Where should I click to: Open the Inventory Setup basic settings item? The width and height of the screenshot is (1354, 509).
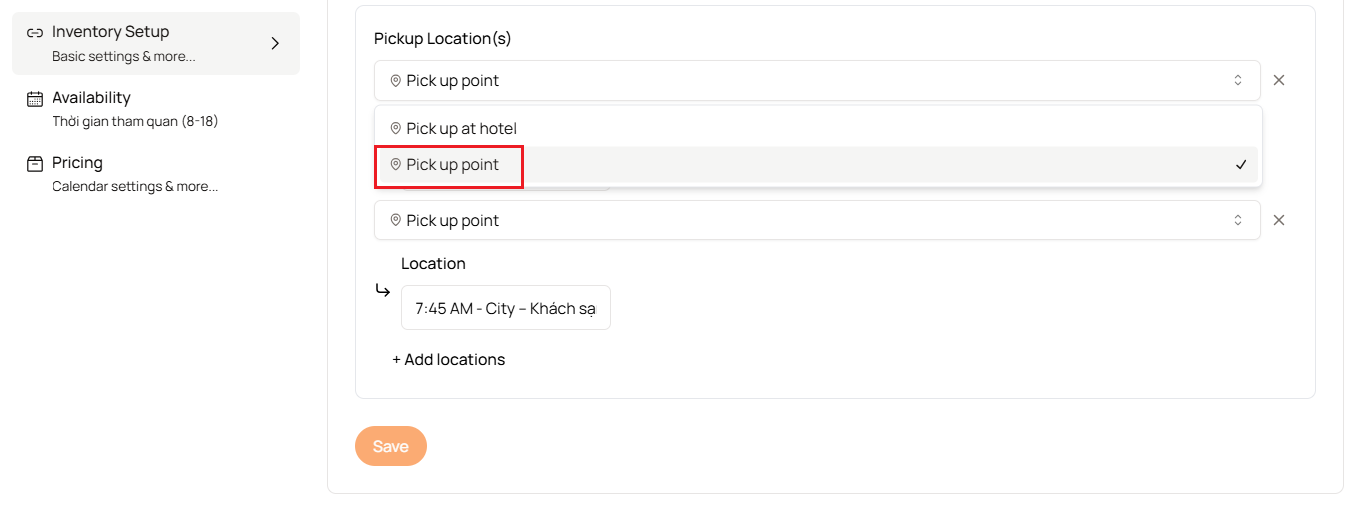[x=156, y=43]
